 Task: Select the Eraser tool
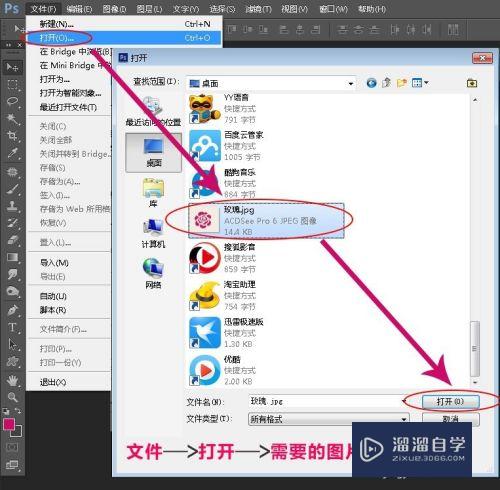tap(13, 240)
